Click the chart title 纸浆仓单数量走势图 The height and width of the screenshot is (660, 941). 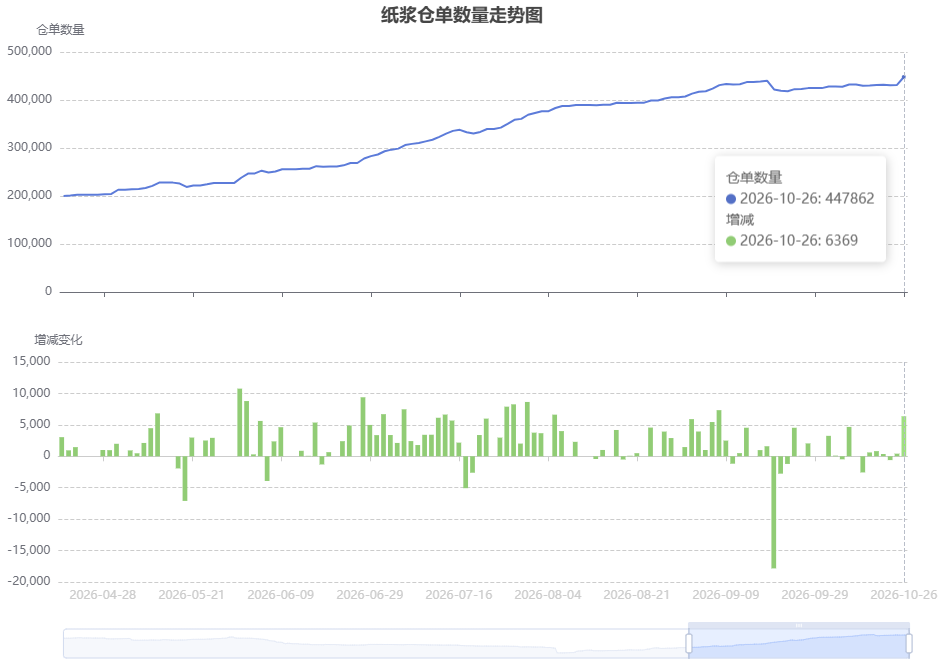[461, 15]
